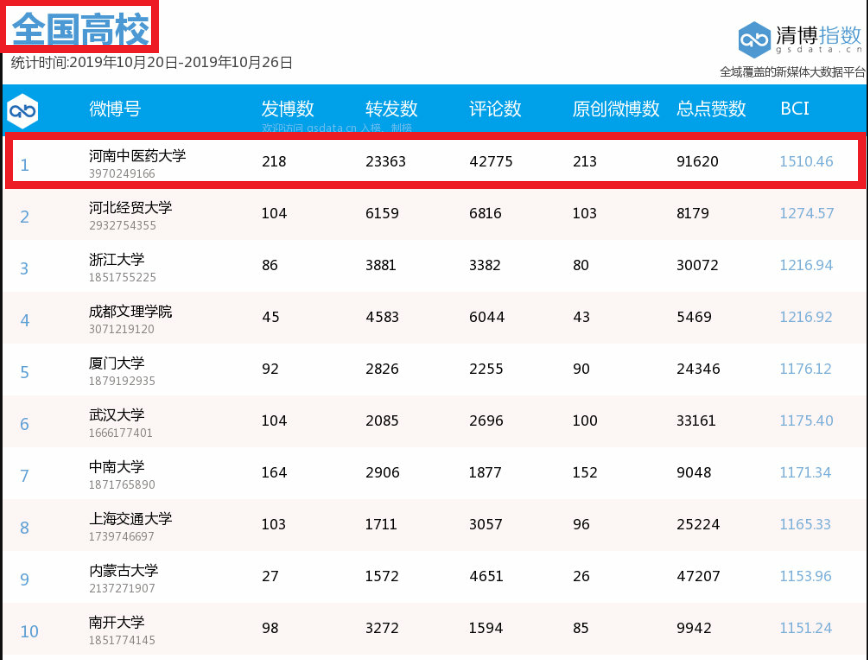Click the 内蒙古大学 account name
The image size is (868, 660).
[x=123, y=571]
